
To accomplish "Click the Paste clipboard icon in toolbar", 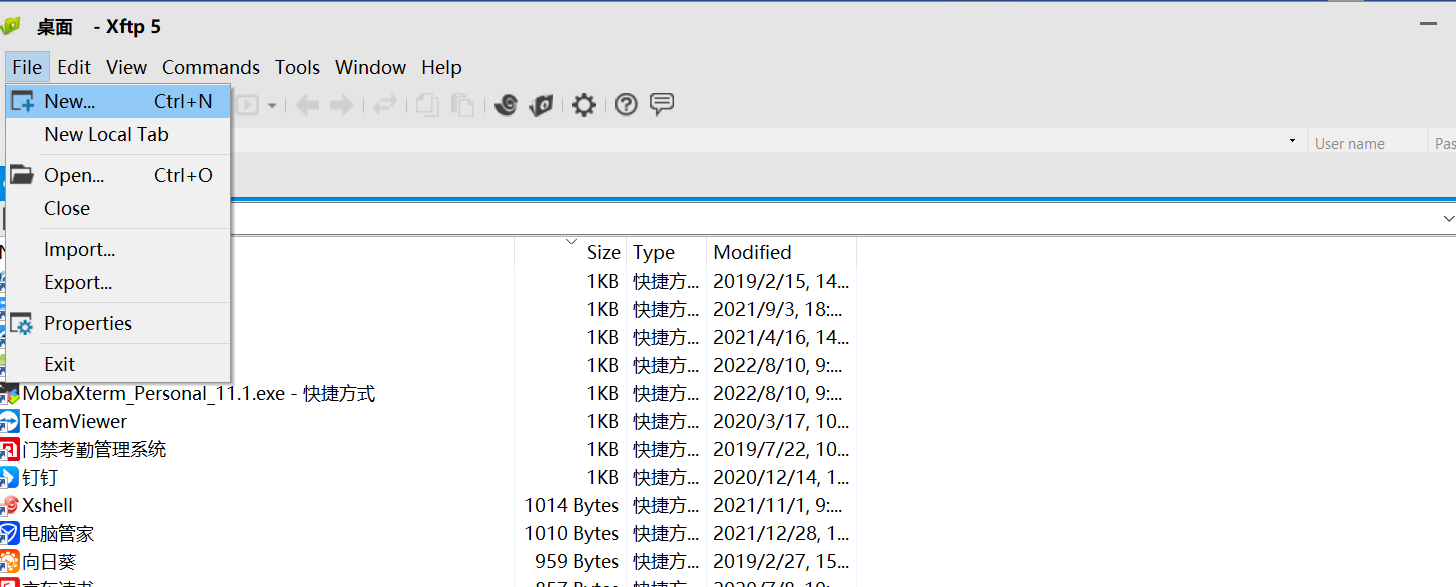I will coord(462,105).
